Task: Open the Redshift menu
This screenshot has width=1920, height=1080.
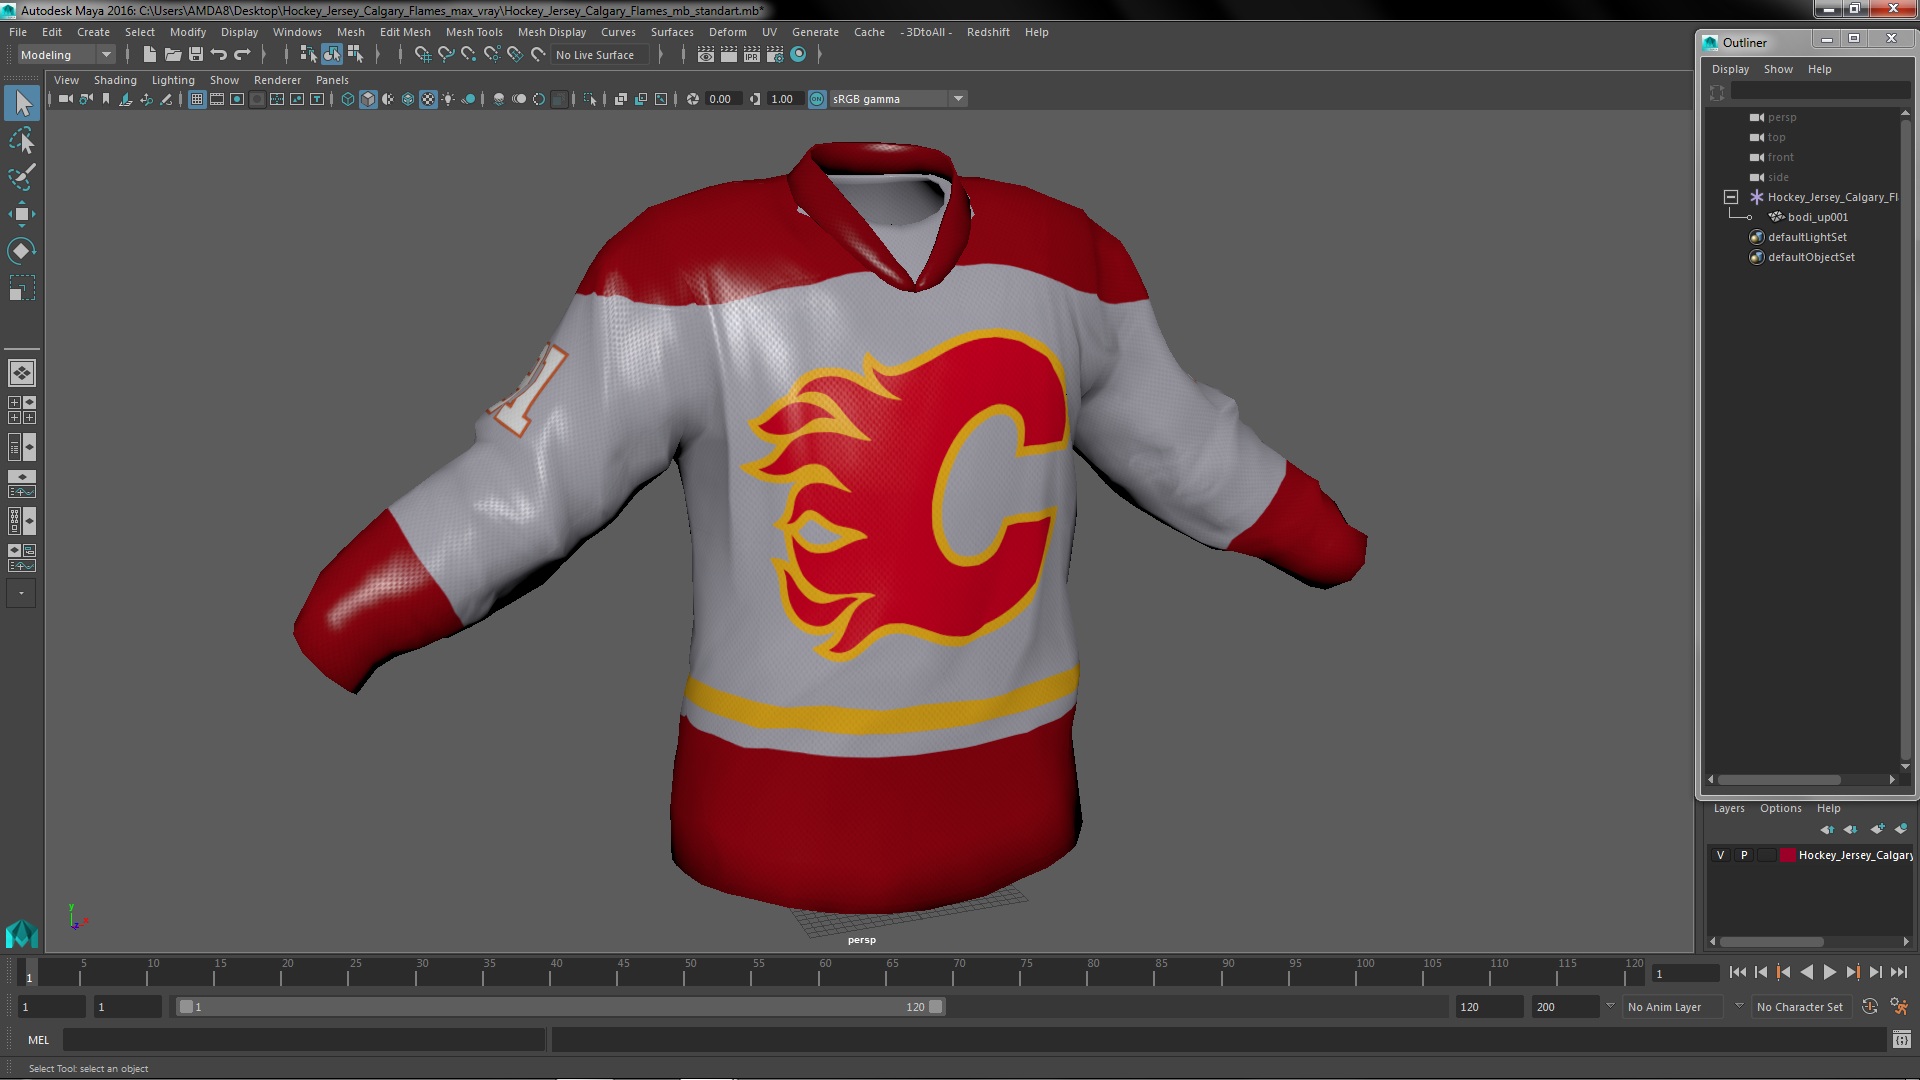Action: [988, 32]
